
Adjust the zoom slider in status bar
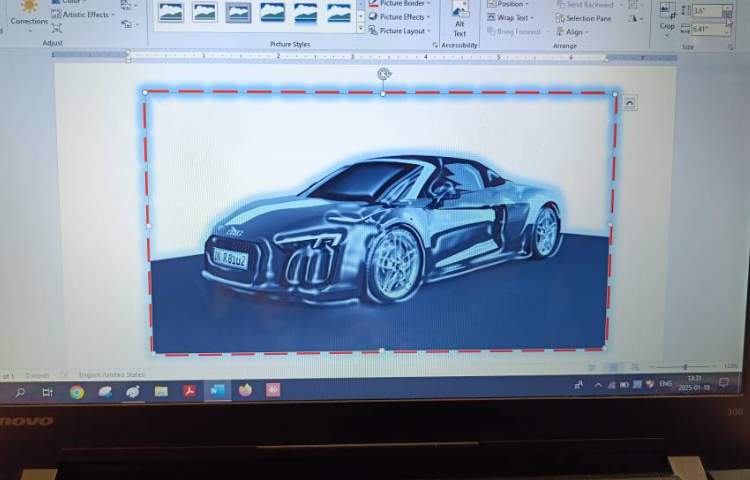tap(686, 368)
